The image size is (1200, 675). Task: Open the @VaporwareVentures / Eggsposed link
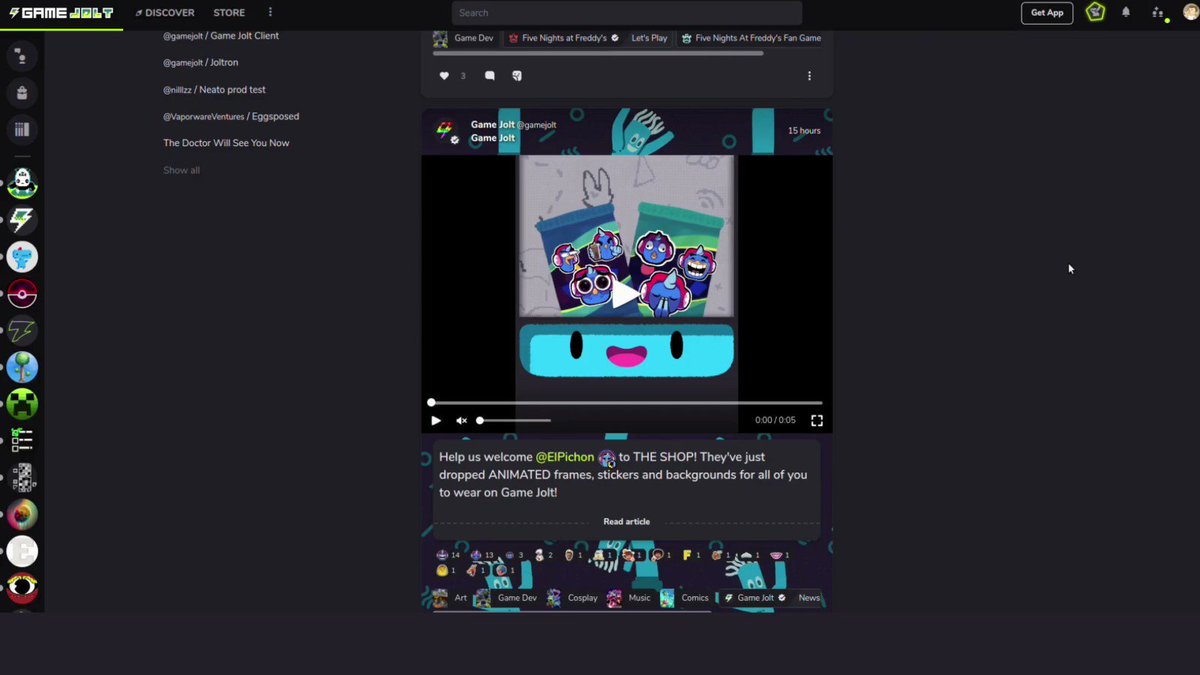(x=231, y=116)
